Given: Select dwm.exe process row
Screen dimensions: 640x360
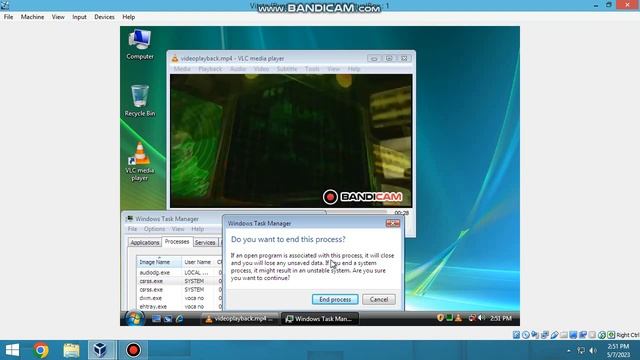Looking at the screenshot, I should (x=180, y=298).
